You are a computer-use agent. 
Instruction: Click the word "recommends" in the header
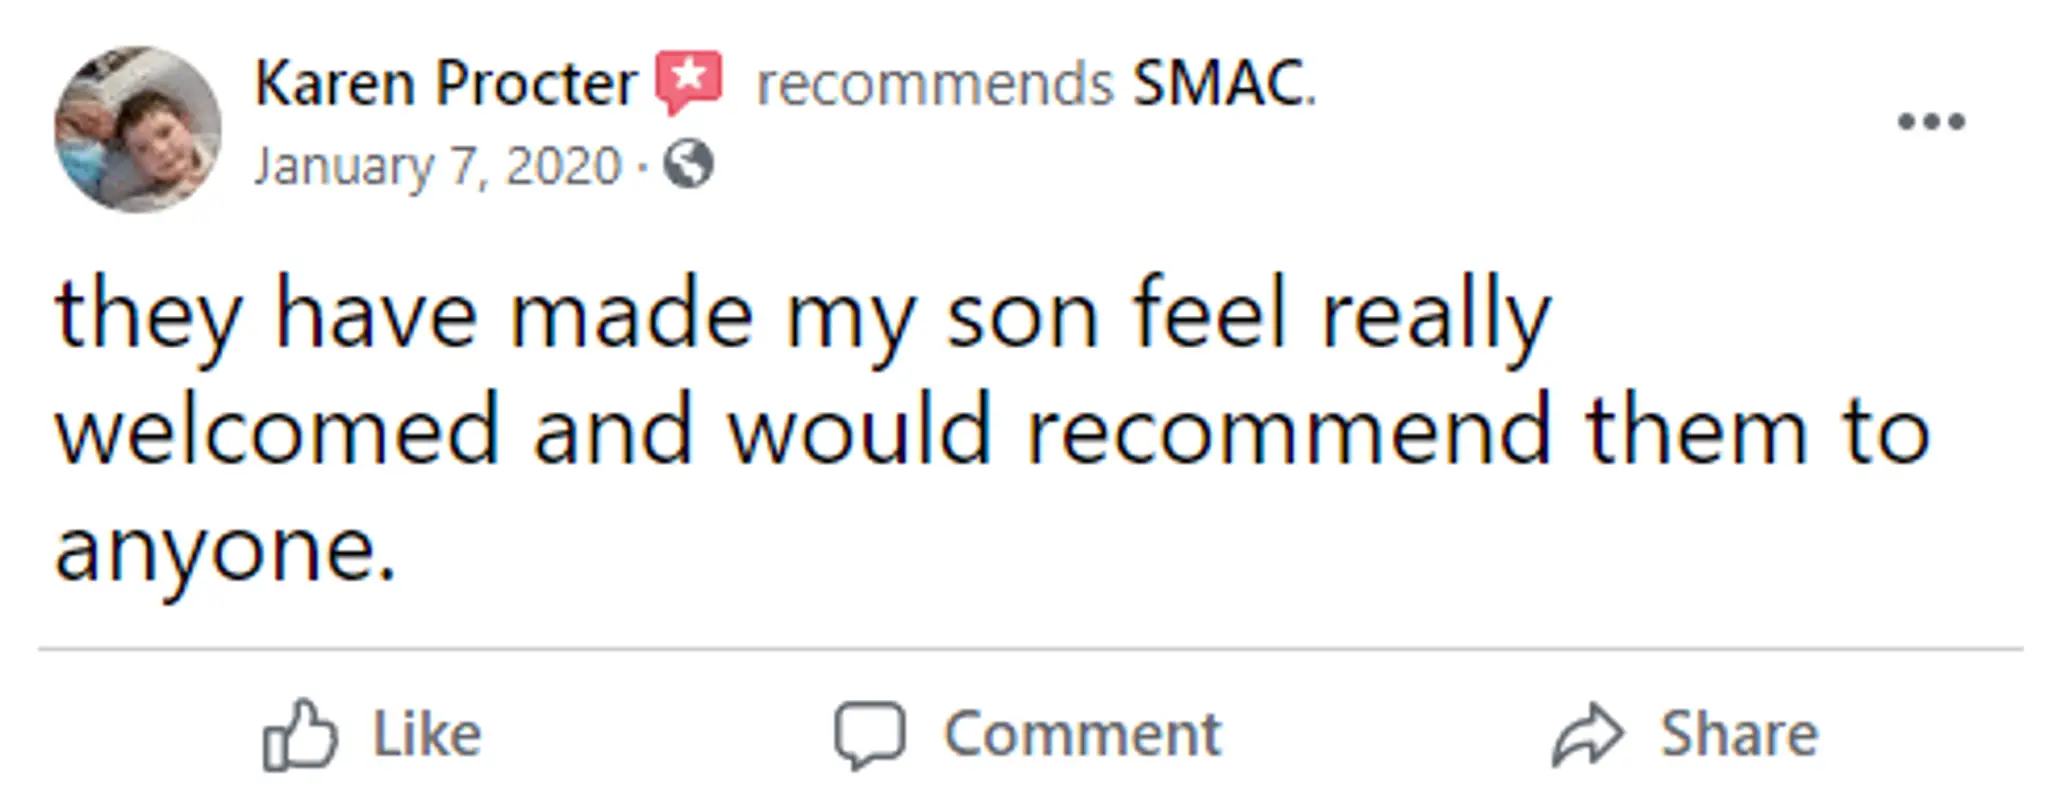click(934, 84)
